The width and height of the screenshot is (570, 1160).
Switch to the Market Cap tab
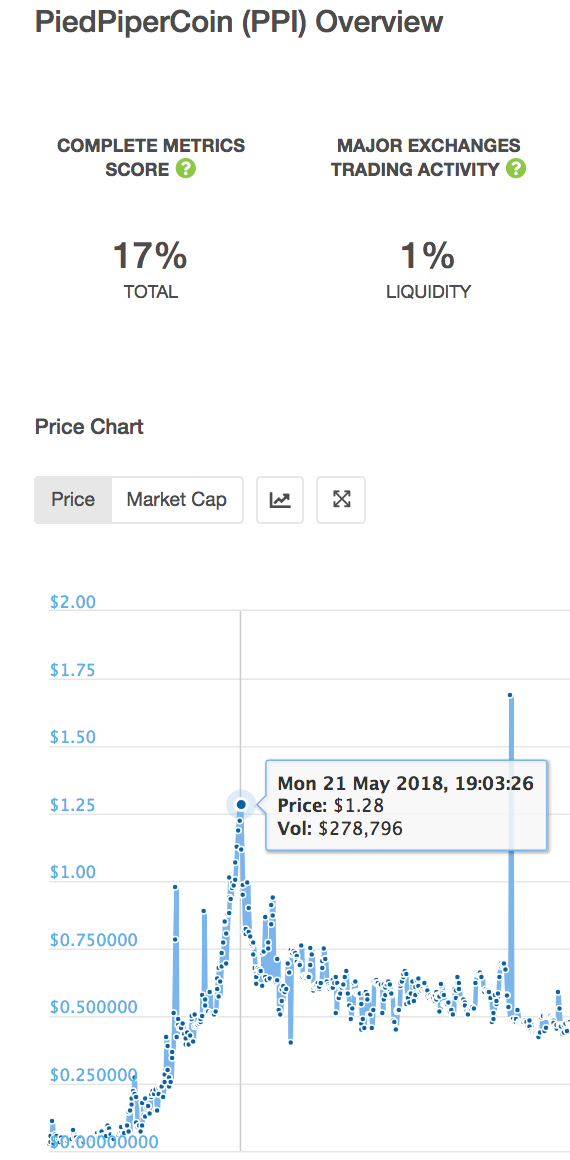click(x=177, y=500)
